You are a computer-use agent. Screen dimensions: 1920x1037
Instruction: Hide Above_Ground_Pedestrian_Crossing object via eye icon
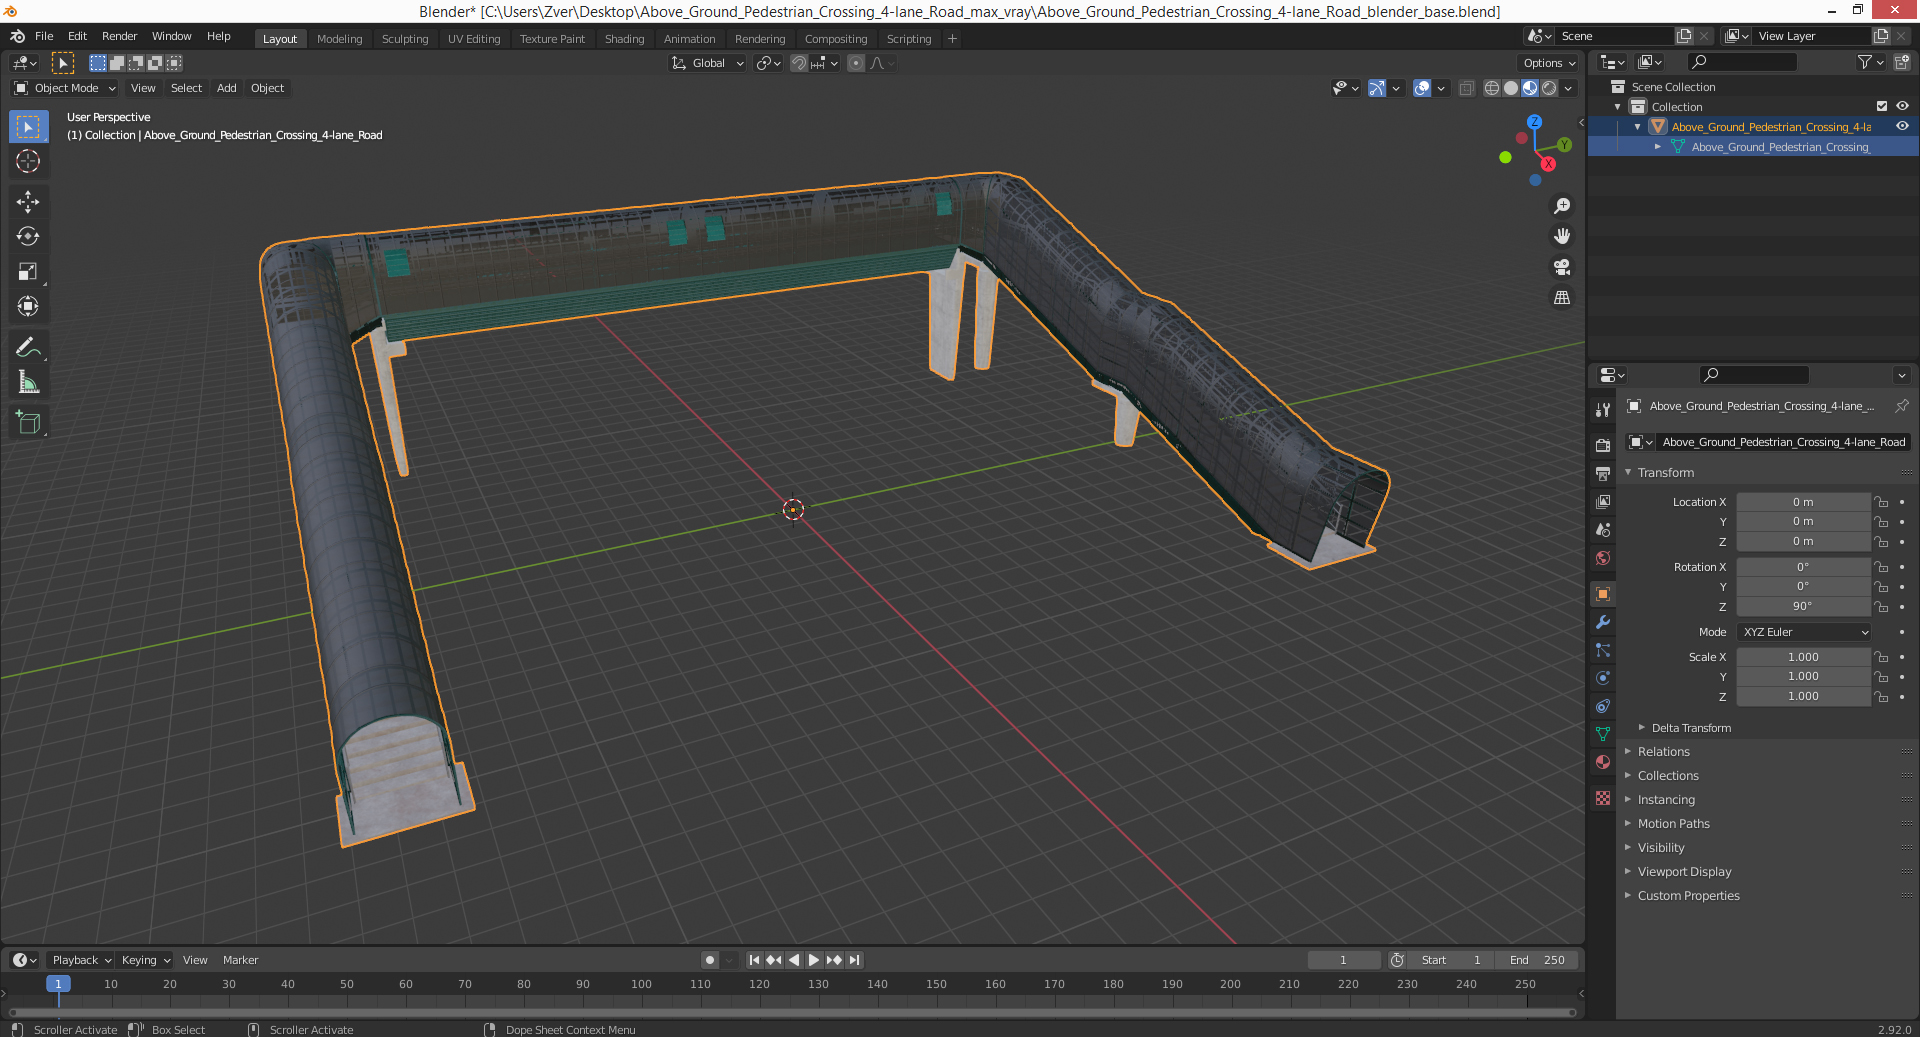(1902, 127)
